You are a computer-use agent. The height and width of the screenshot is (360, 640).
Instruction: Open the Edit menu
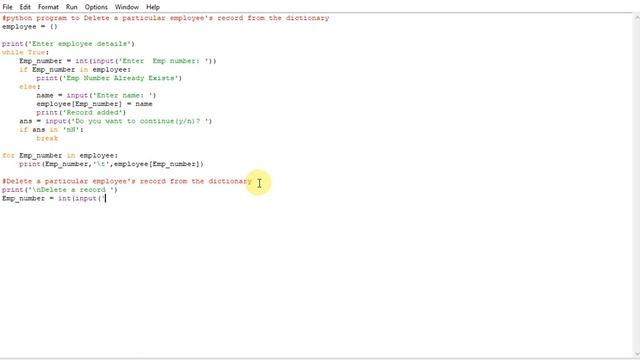25,7
